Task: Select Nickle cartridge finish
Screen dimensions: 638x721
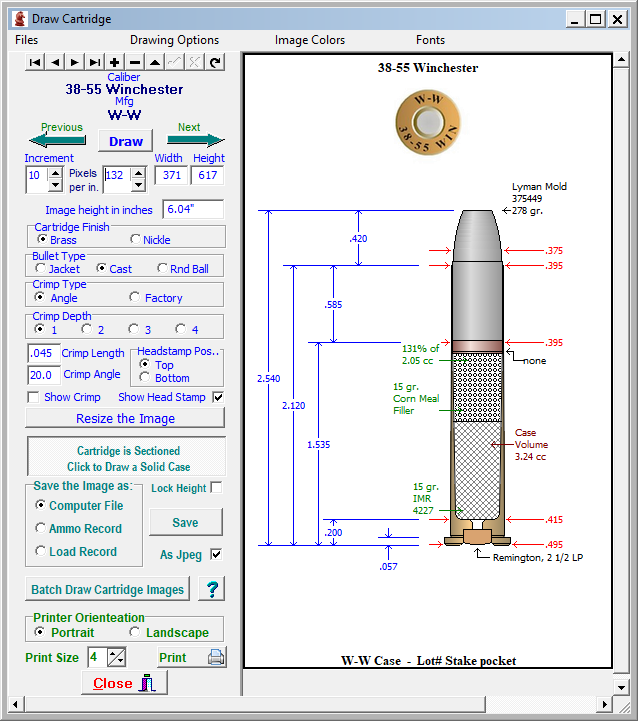Action: click(135, 239)
